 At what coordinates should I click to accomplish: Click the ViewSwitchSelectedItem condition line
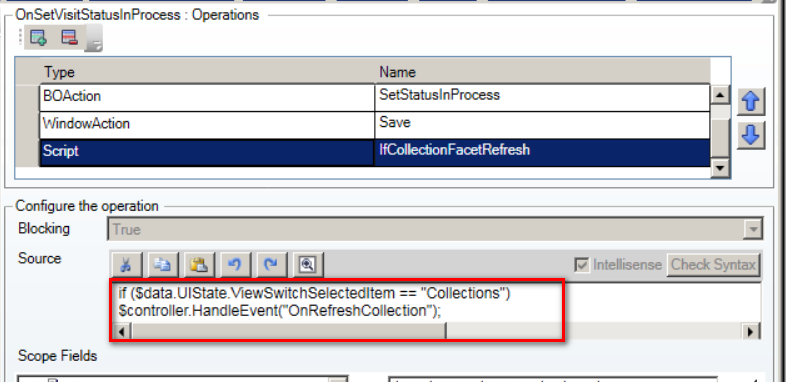[314, 293]
